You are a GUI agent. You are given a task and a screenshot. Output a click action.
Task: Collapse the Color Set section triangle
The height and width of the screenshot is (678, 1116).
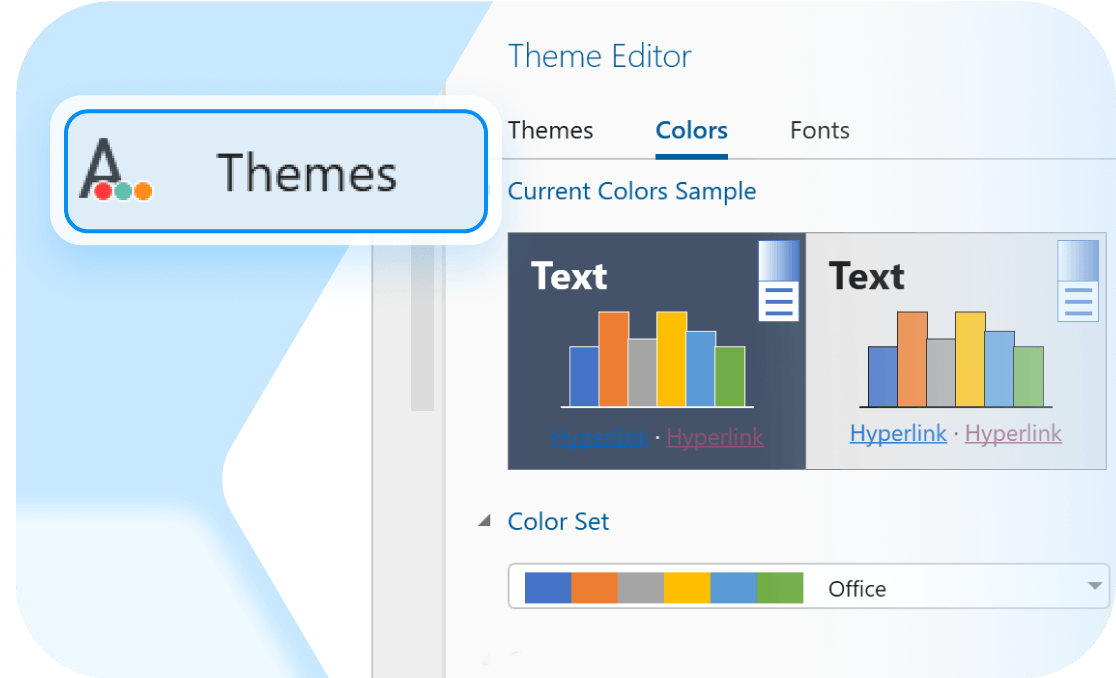(485, 521)
